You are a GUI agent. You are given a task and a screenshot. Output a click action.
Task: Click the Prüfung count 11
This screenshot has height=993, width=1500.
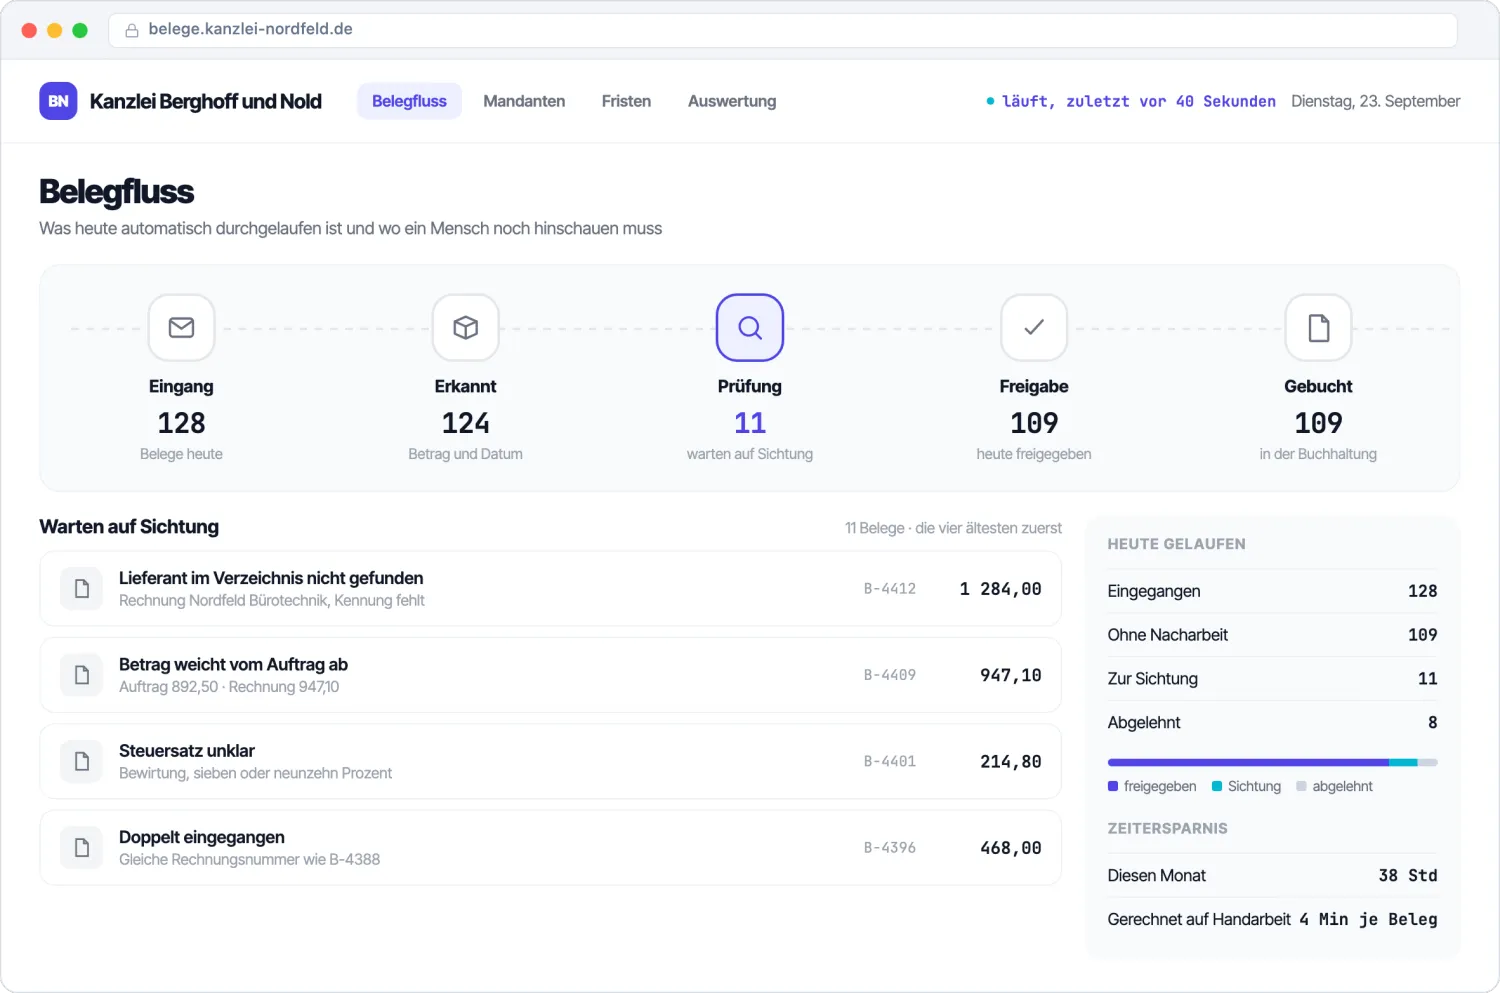[x=750, y=423]
